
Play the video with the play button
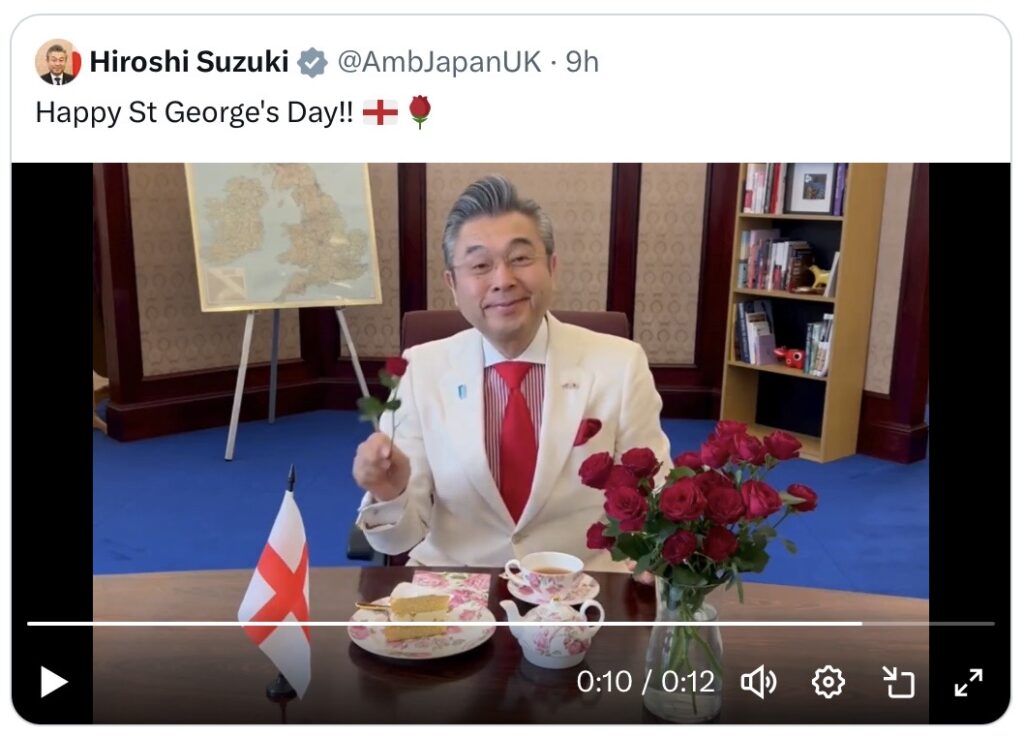tap(54, 682)
